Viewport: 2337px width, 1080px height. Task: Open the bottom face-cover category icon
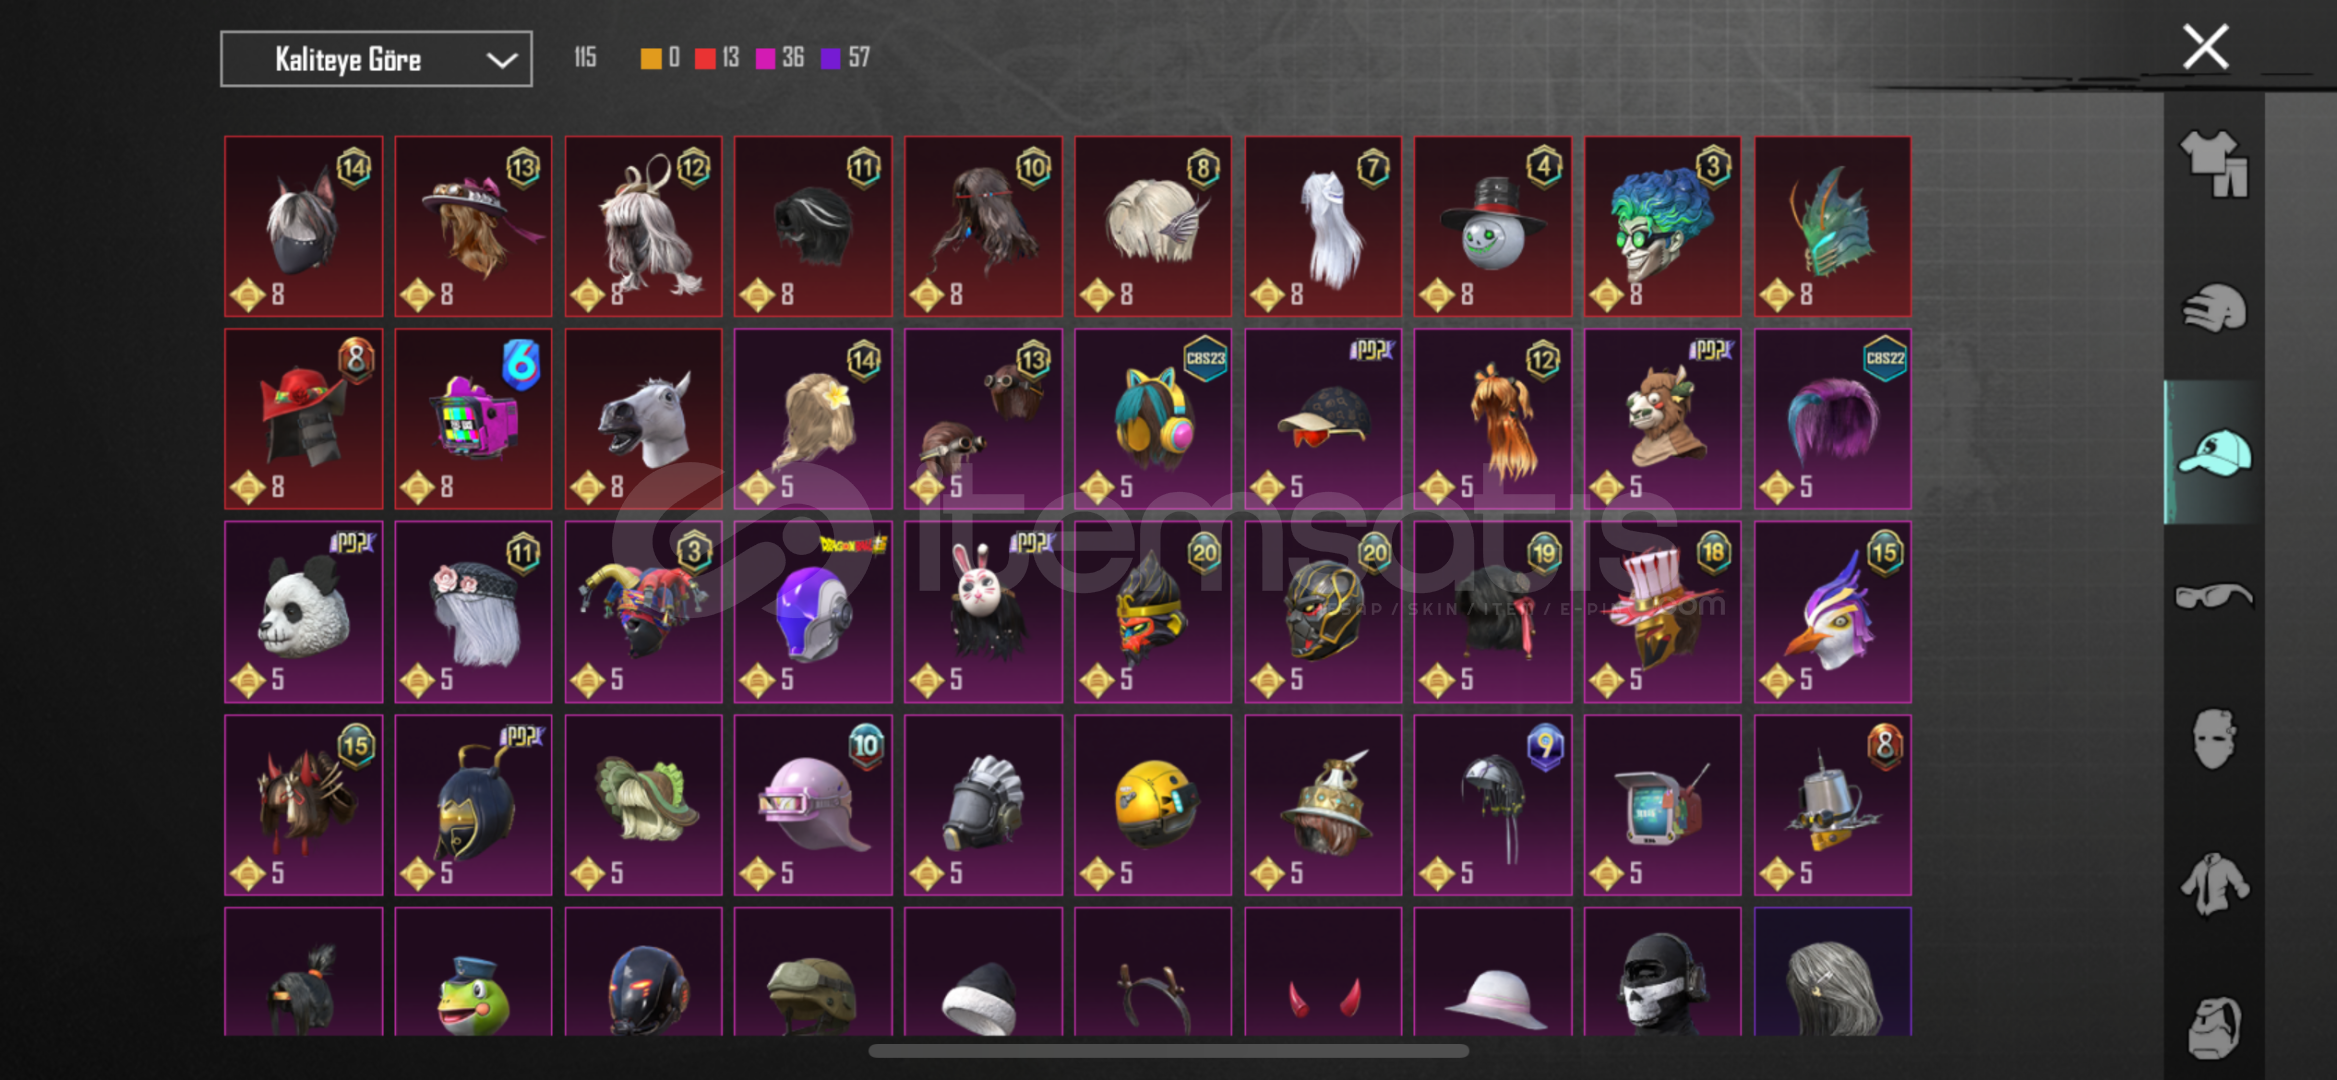pyautogui.click(x=2213, y=1027)
